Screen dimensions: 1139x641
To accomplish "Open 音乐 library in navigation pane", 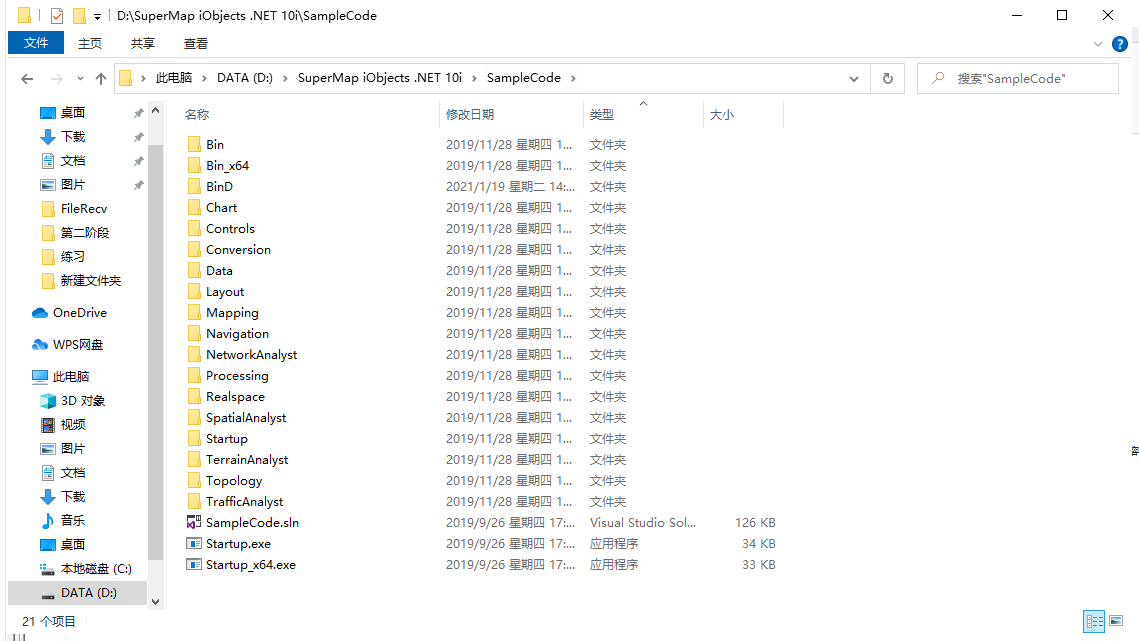I will tap(63, 520).
